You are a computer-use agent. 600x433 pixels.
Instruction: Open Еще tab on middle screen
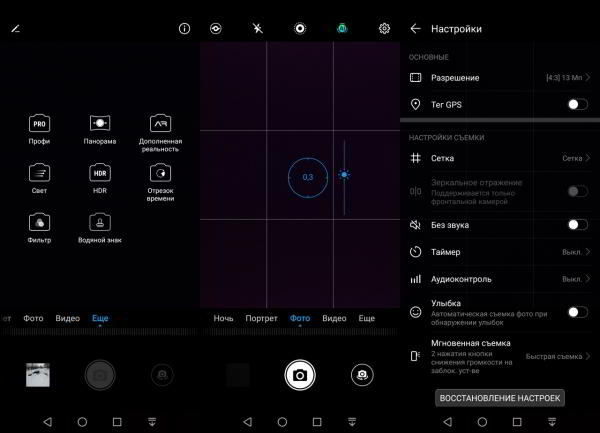tap(367, 318)
